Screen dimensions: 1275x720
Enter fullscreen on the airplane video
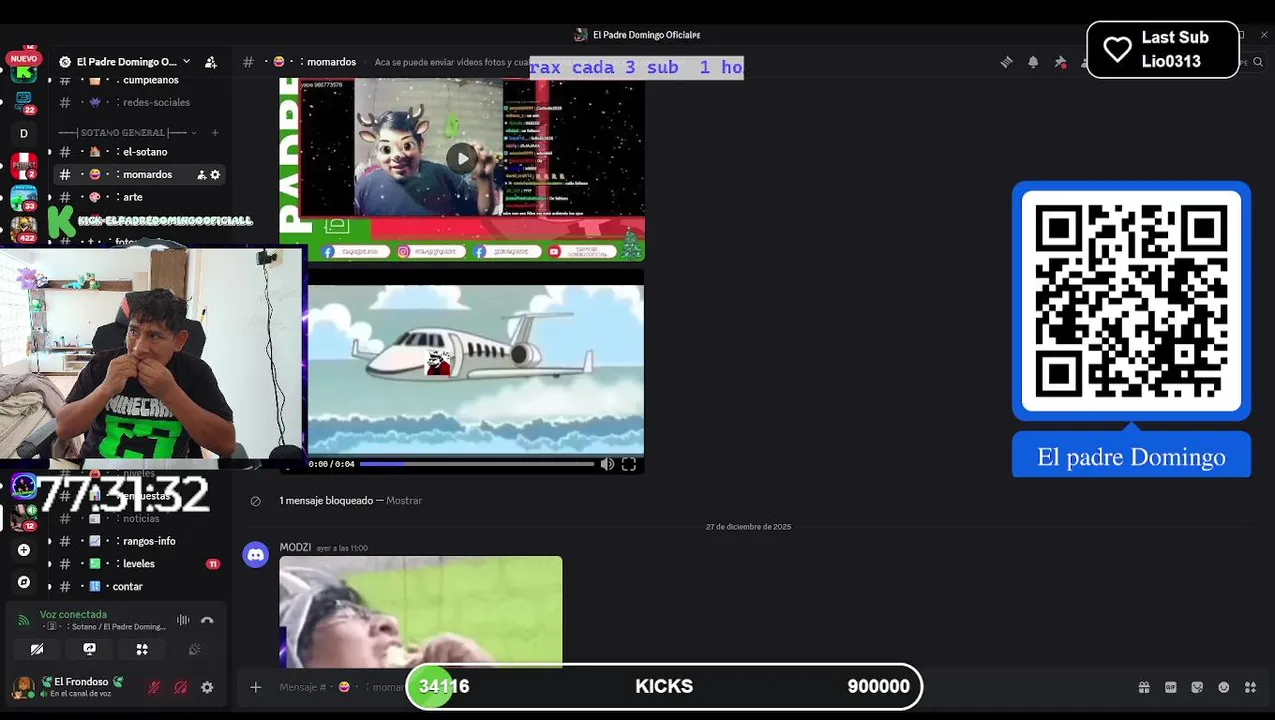[629, 464]
